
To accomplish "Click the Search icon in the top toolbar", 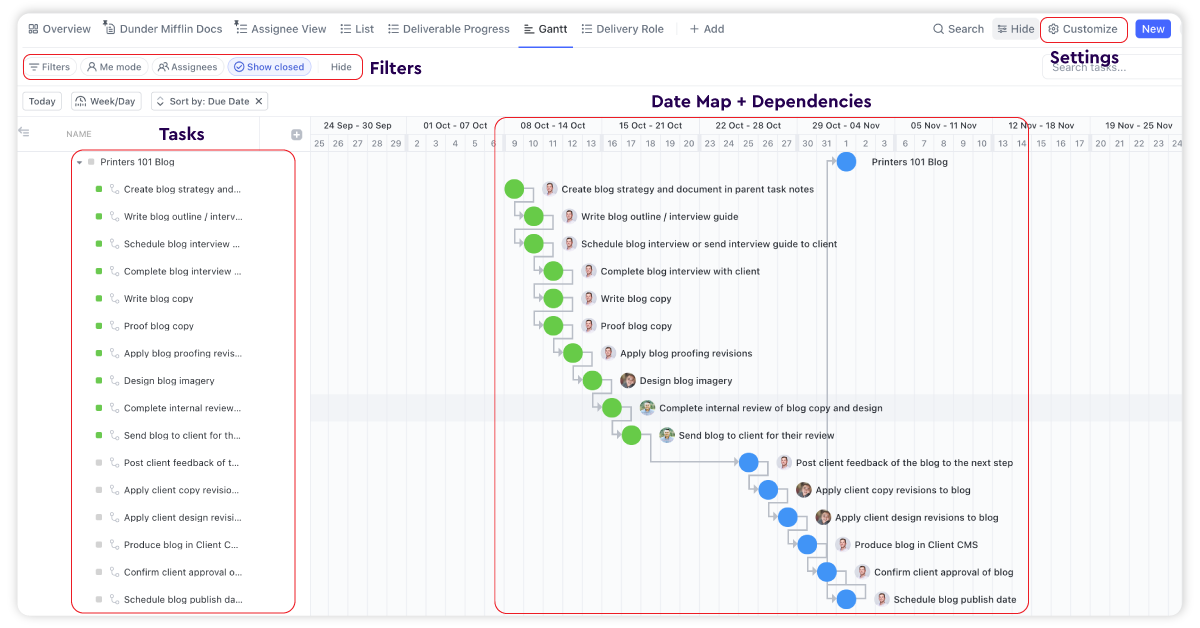I will [x=938, y=29].
